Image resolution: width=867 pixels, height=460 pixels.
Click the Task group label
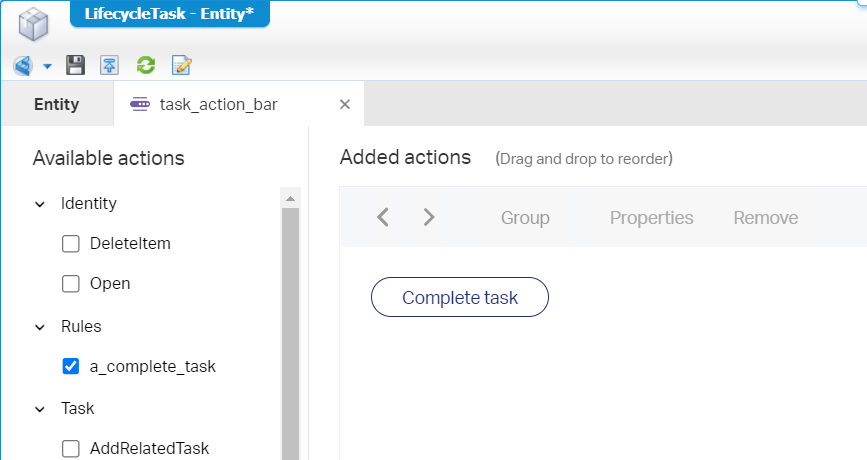[78, 408]
